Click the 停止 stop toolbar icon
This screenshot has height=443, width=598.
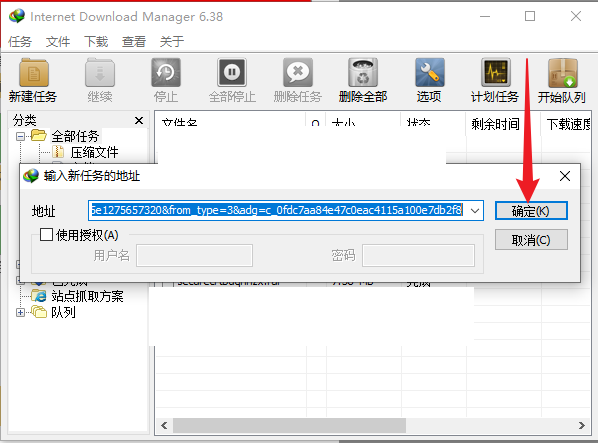pos(166,72)
